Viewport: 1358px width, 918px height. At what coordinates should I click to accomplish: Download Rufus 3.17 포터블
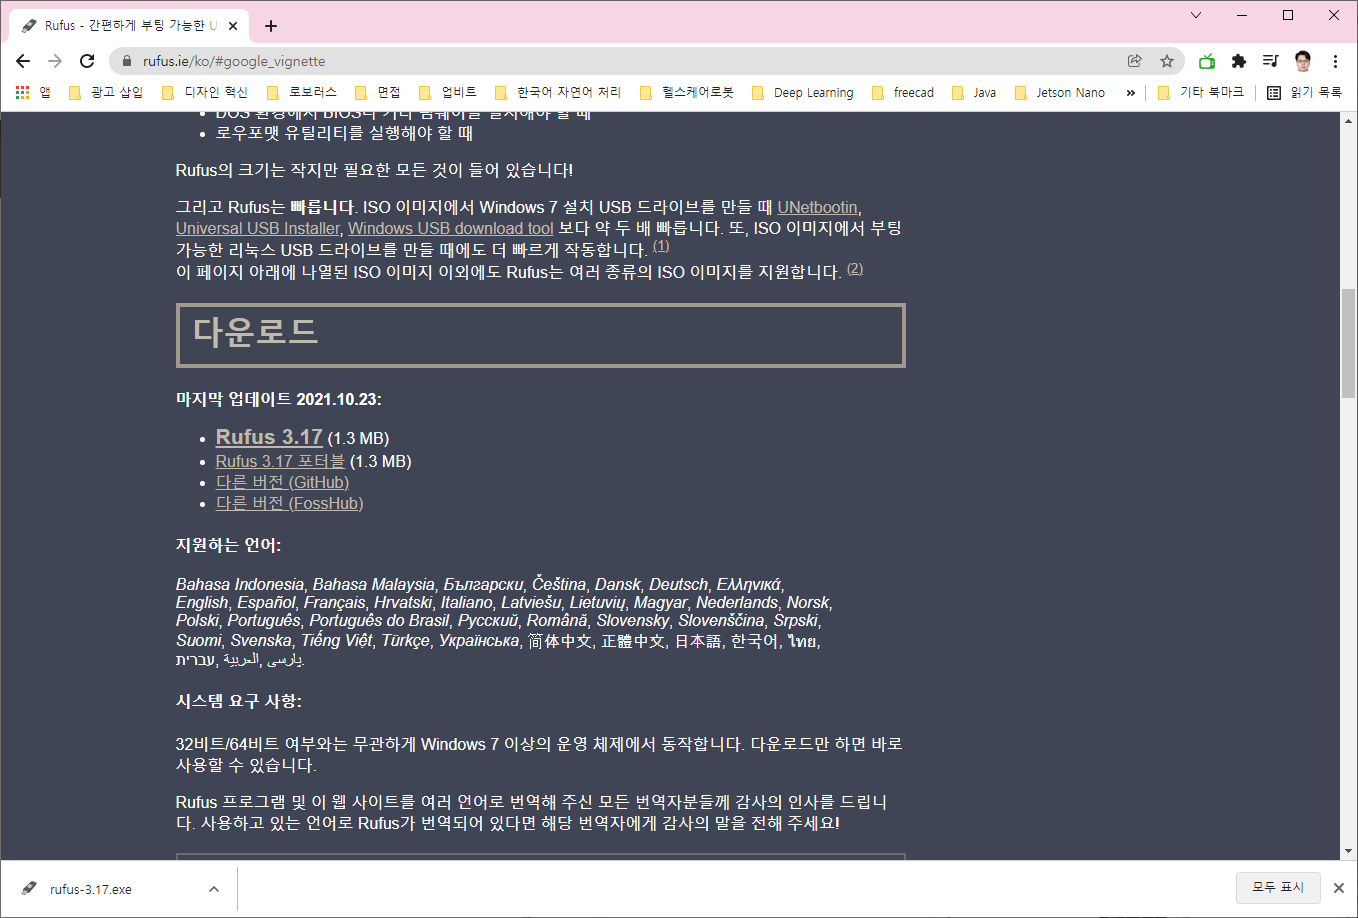(x=280, y=461)
